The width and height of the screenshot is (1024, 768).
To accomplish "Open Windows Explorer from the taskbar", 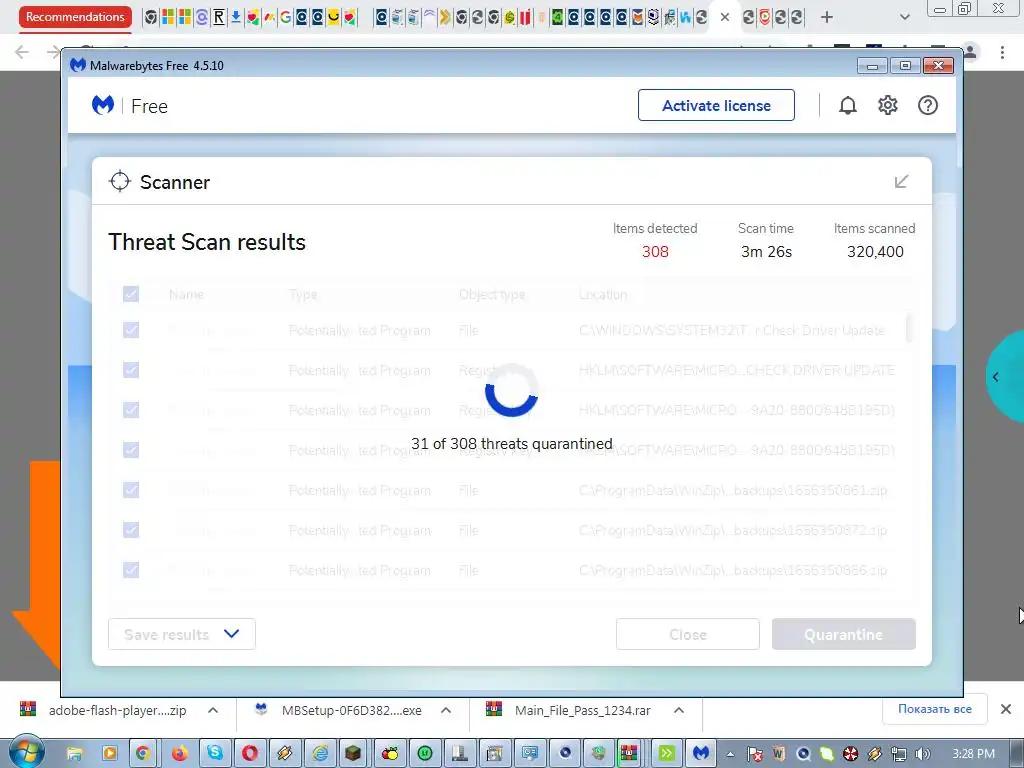I will (x=75, y=754).
